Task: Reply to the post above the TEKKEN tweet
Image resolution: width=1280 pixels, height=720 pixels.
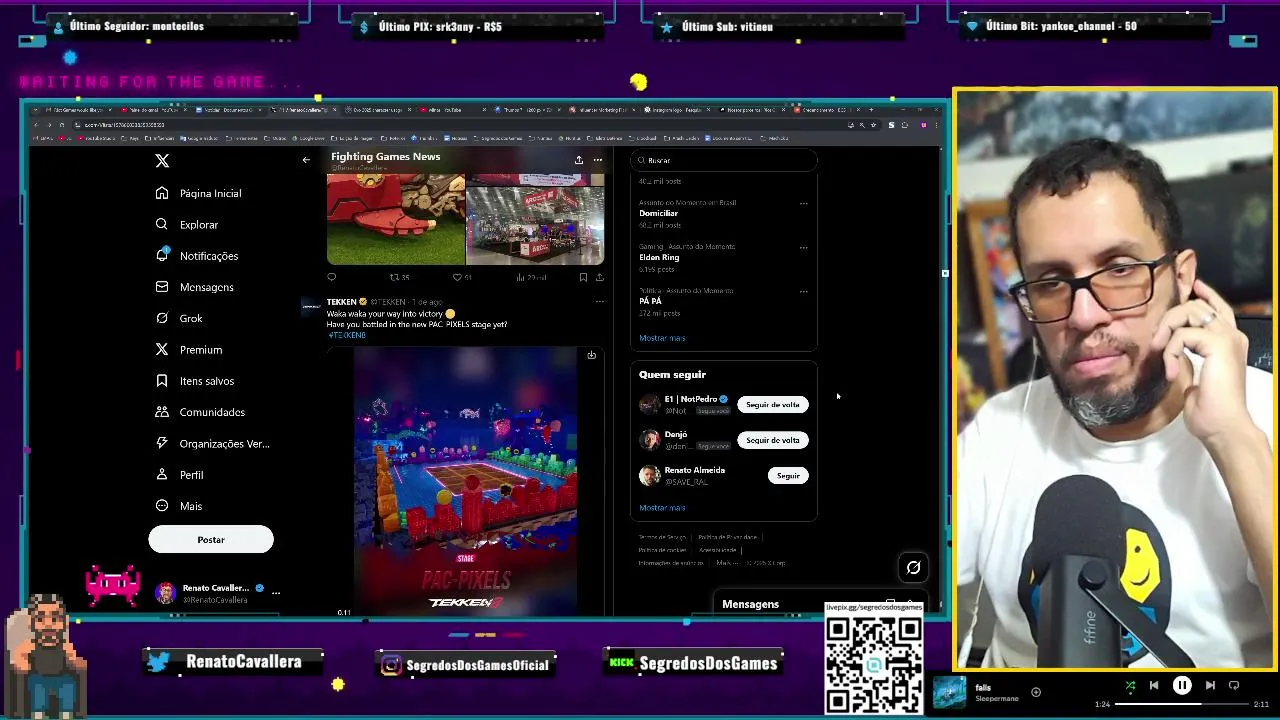Action: coord(332,277)
